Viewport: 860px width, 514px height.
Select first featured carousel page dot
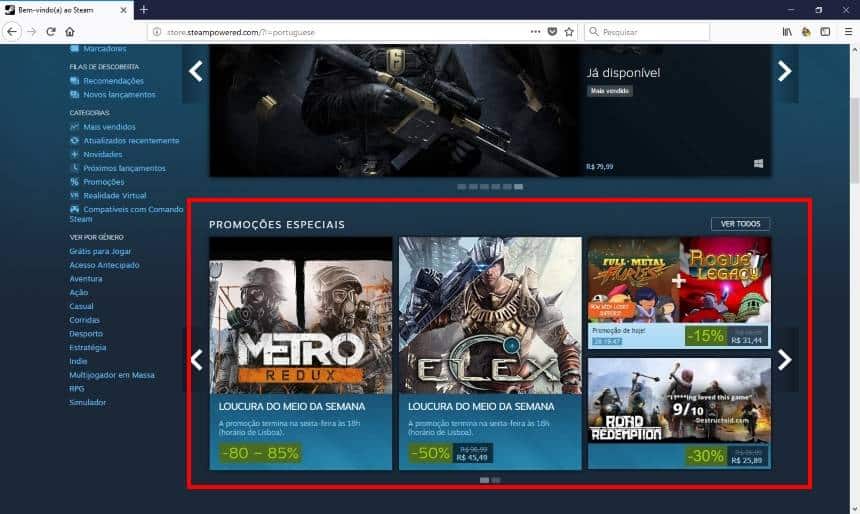pyautogui.click(x=462, y=187)
